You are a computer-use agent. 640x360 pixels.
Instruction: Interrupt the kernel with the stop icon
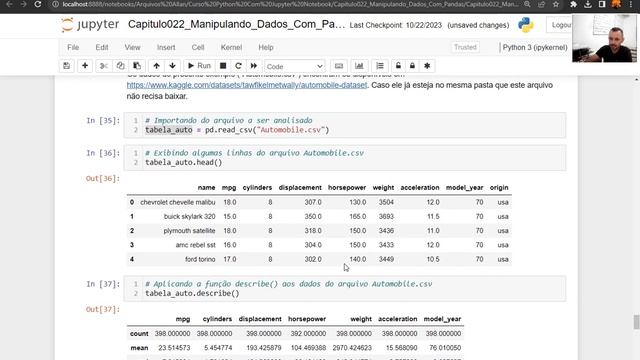[x=223, y=66]
